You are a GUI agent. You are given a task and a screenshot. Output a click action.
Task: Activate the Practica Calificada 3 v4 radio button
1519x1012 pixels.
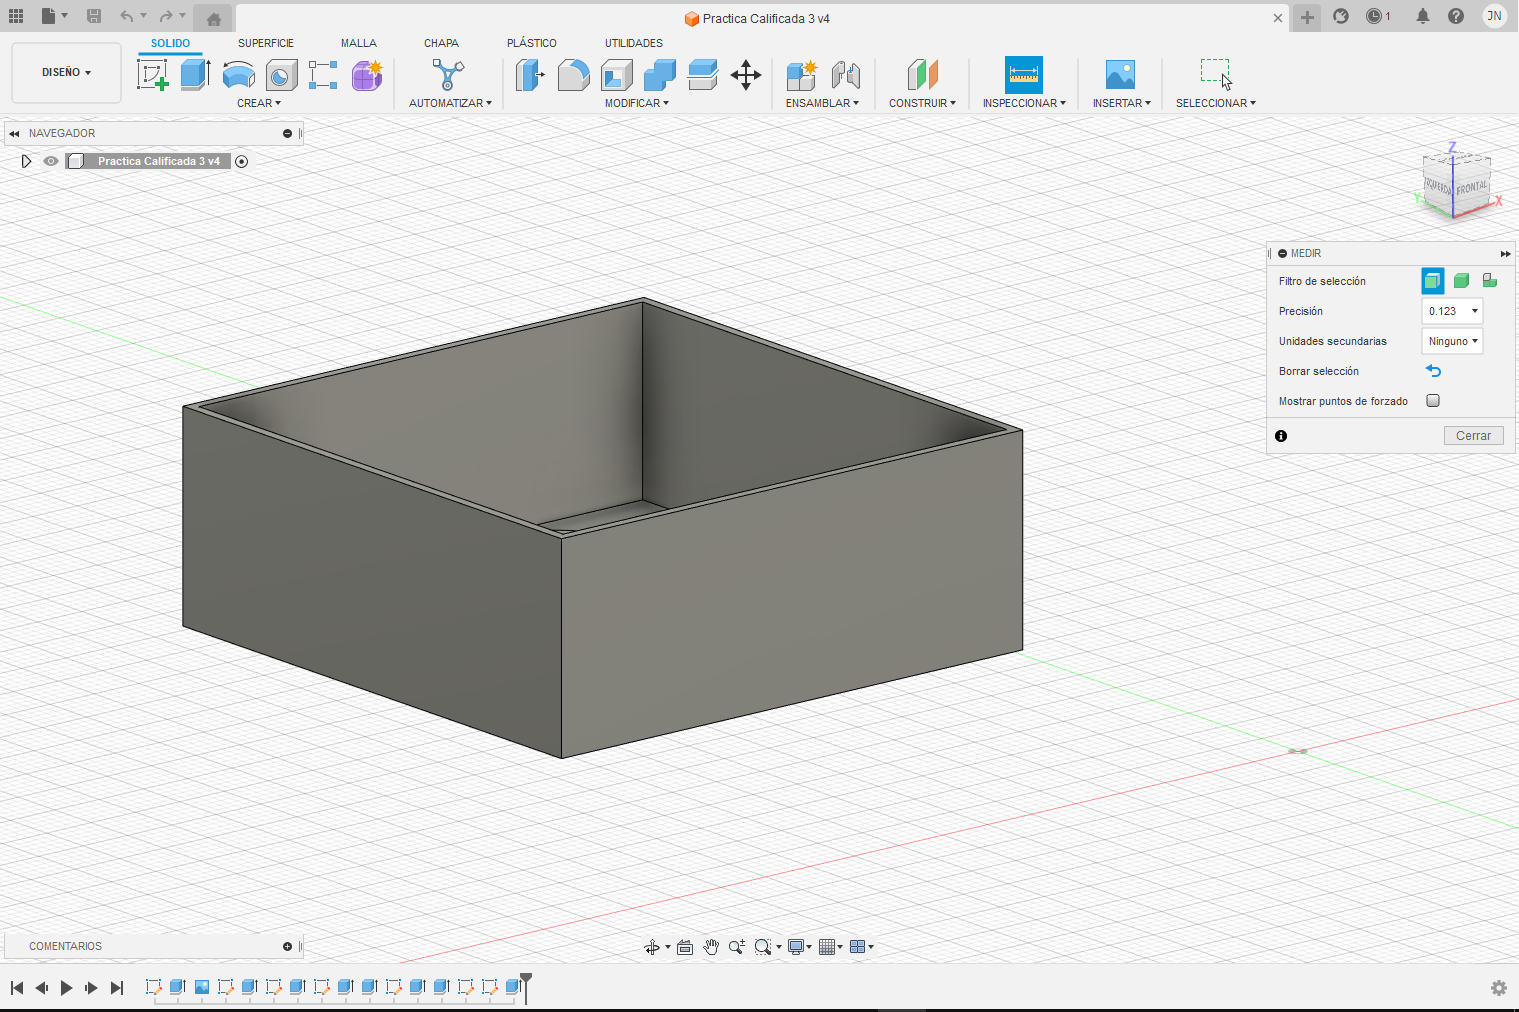tap(241, 161)
